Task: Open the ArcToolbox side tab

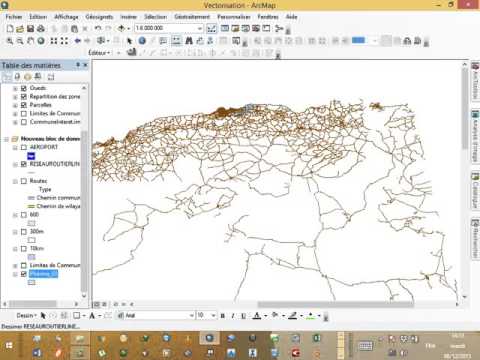Action: pos(475,81)
